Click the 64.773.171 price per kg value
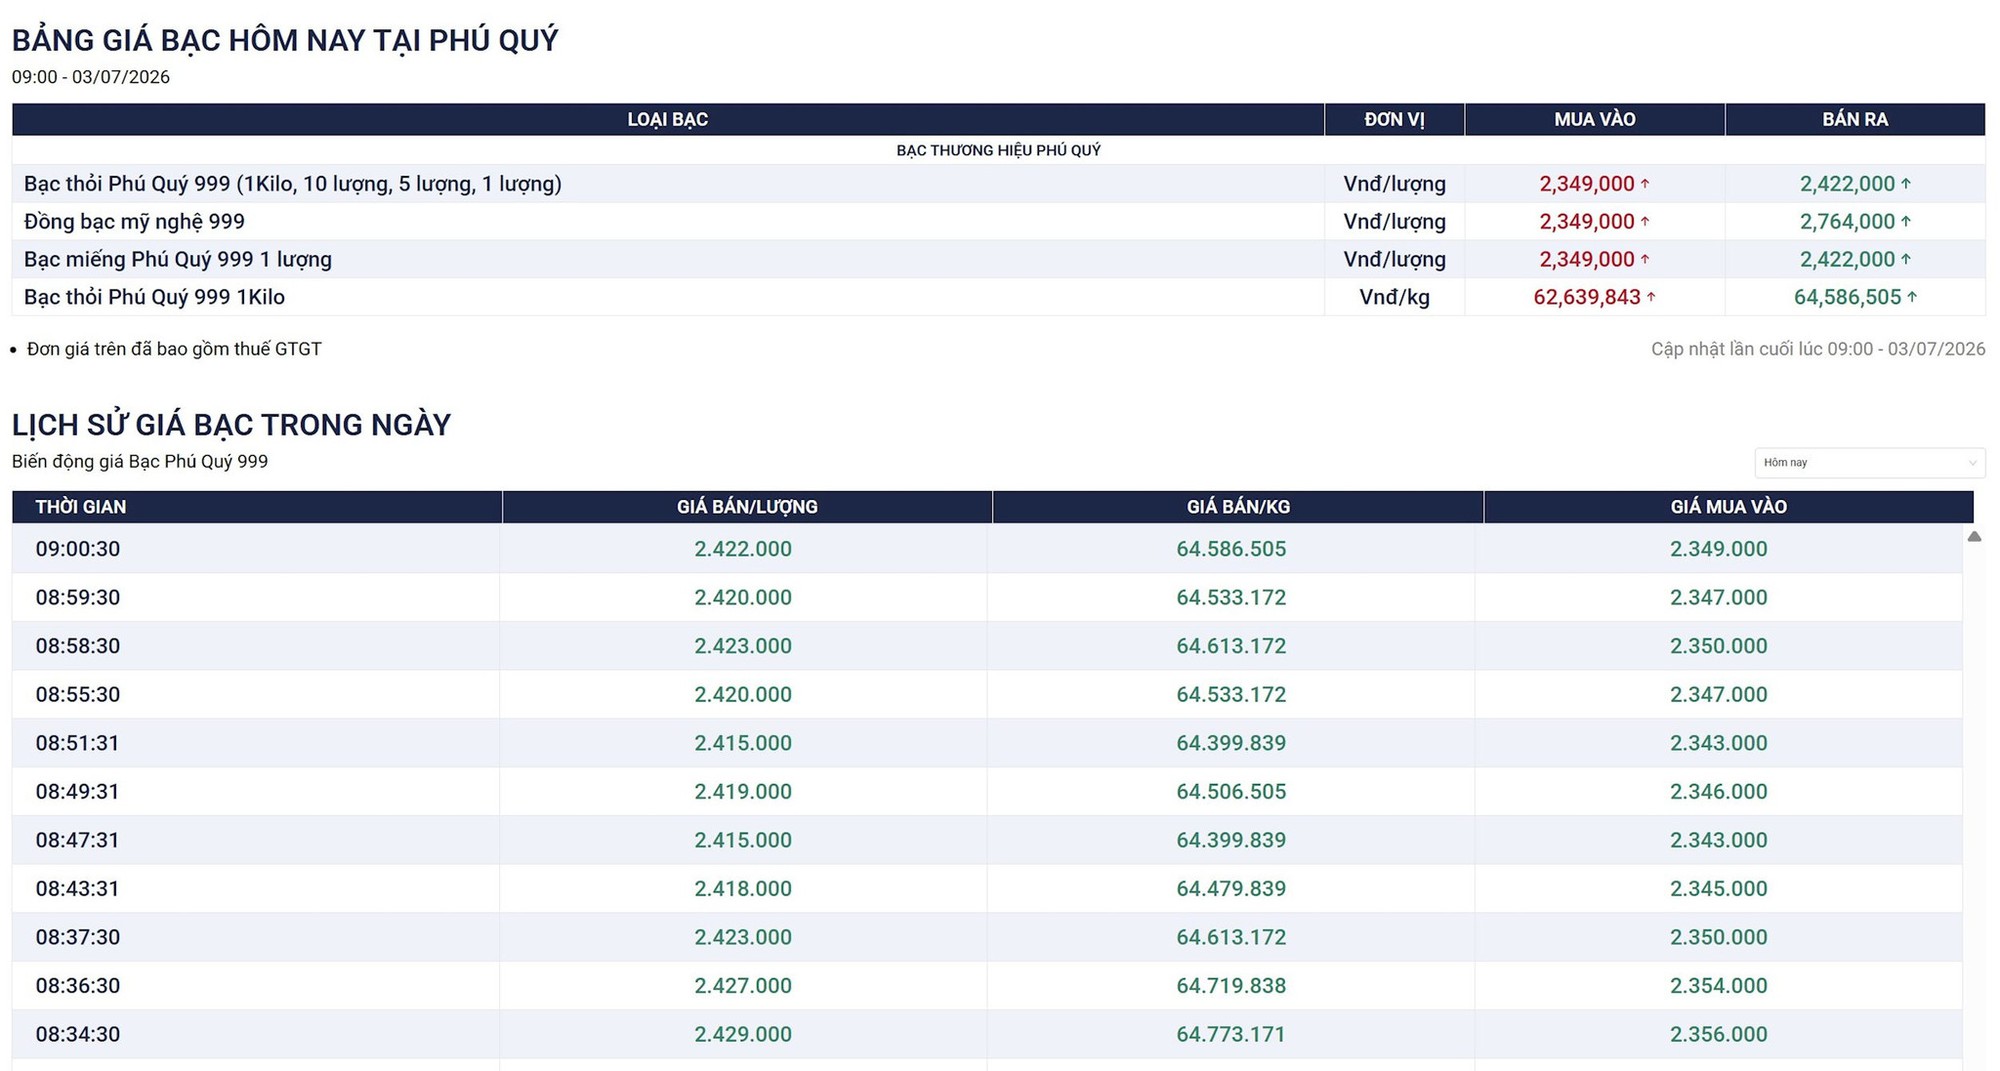This screenshot has width=2000, height=1071. coord(1231,1034)
